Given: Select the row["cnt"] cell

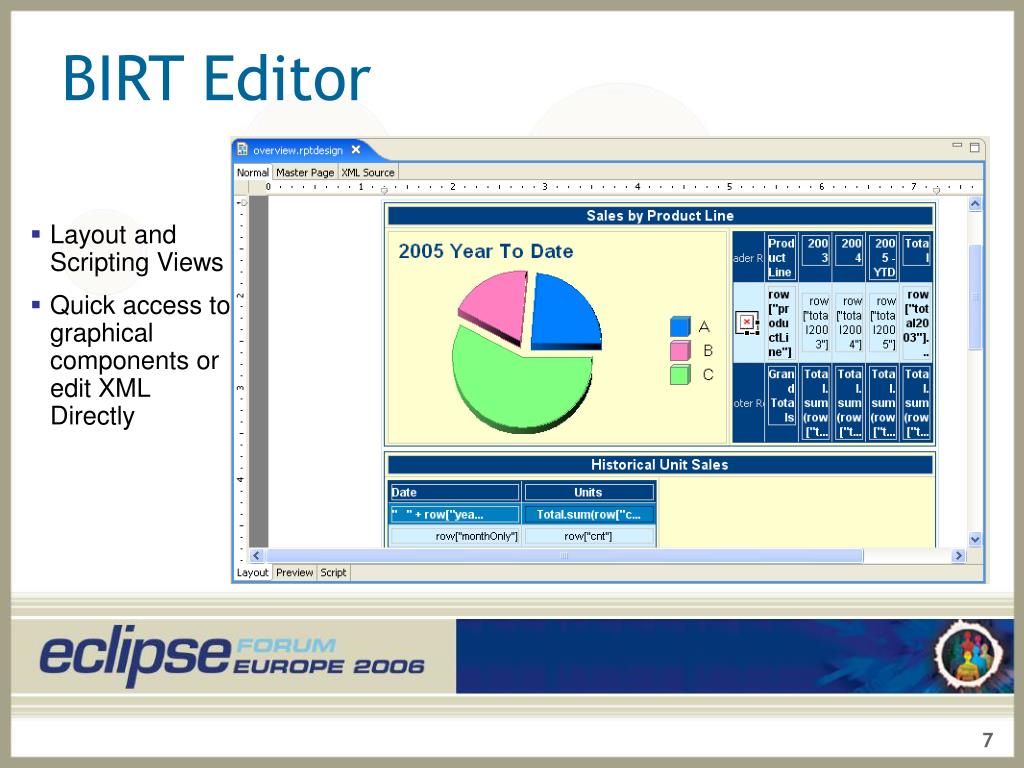Looking at the screenshot, I should tap(588, 536).
